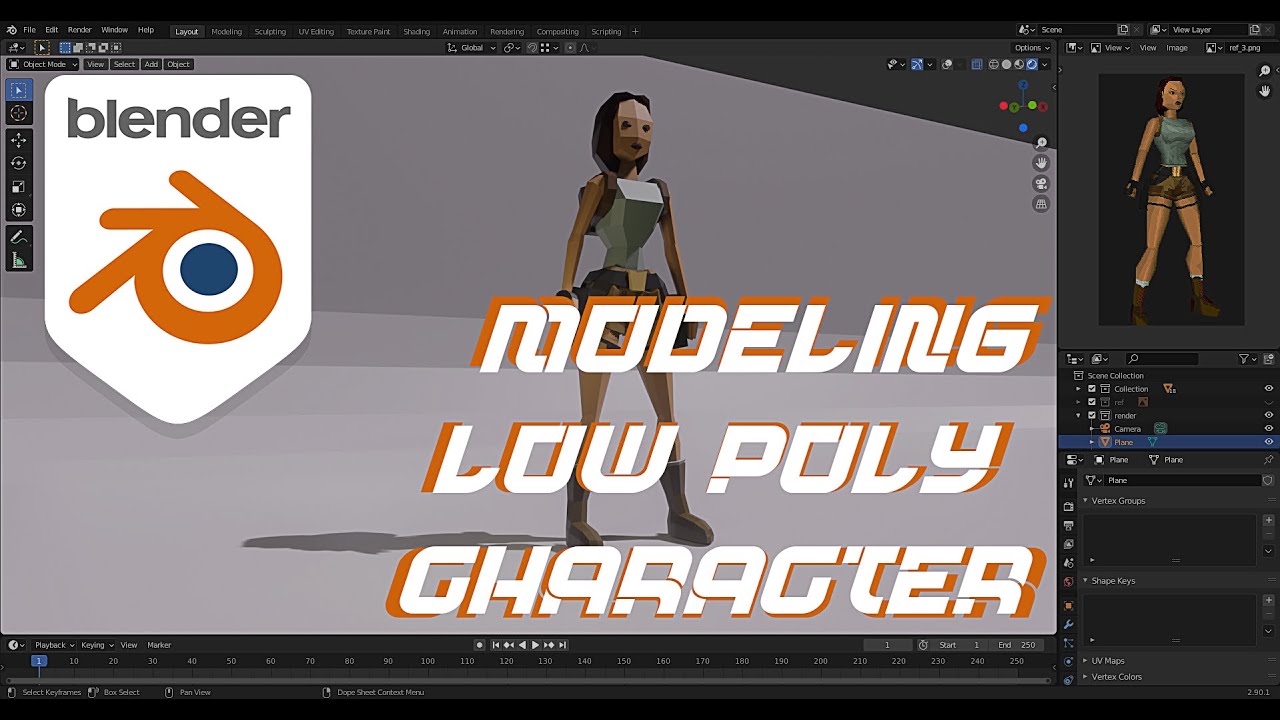Switch to wireframe viewport shading
This screenshot has height=720, width=1280.
pos(993,64)
